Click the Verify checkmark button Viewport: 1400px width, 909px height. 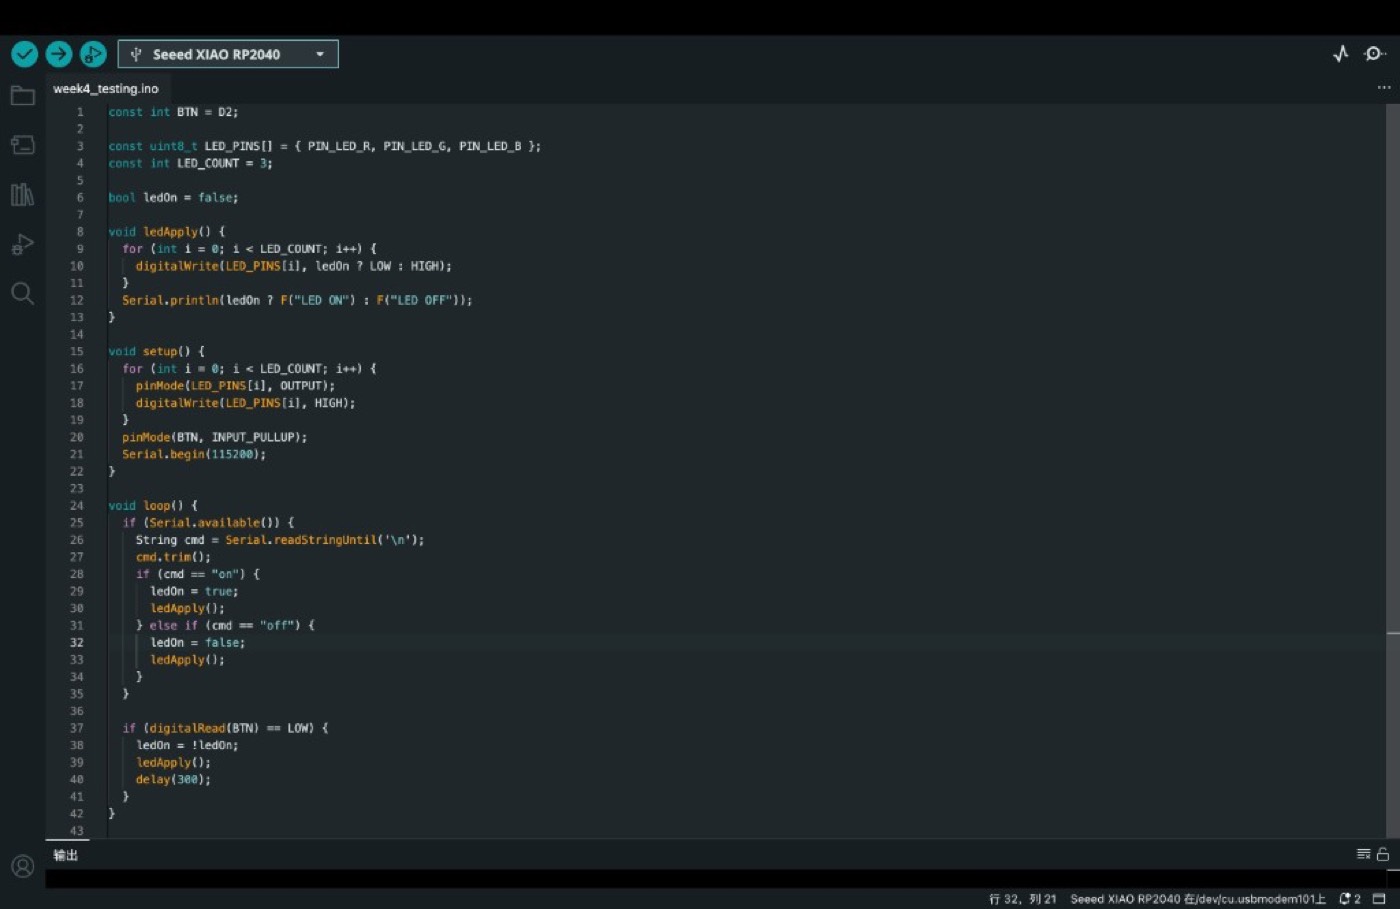pos(25,54)
